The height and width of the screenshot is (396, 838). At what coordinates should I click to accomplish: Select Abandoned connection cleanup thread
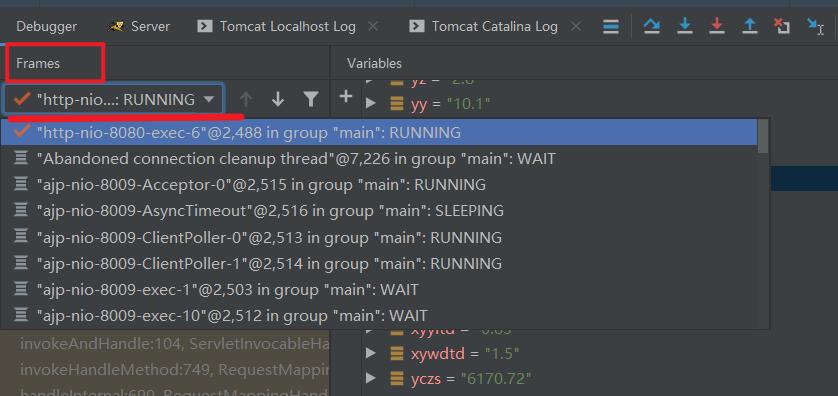379,159
